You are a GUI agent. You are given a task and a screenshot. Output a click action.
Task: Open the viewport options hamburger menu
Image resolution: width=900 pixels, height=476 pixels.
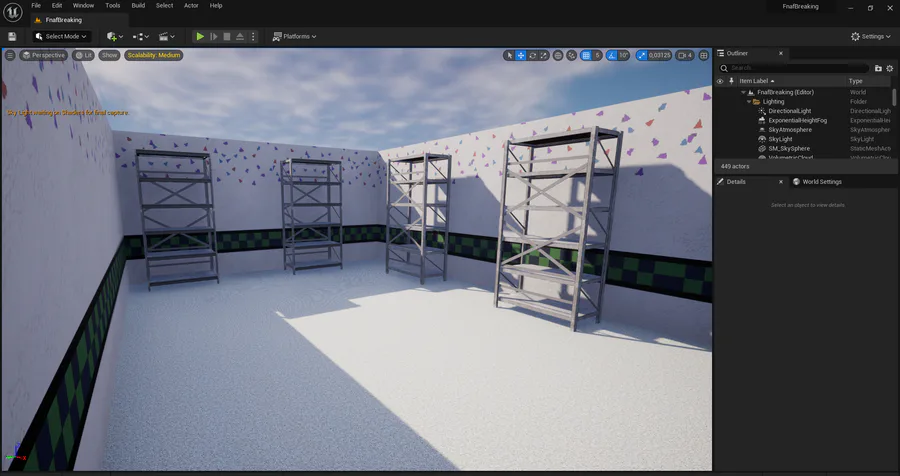click(x=10, y=55)
